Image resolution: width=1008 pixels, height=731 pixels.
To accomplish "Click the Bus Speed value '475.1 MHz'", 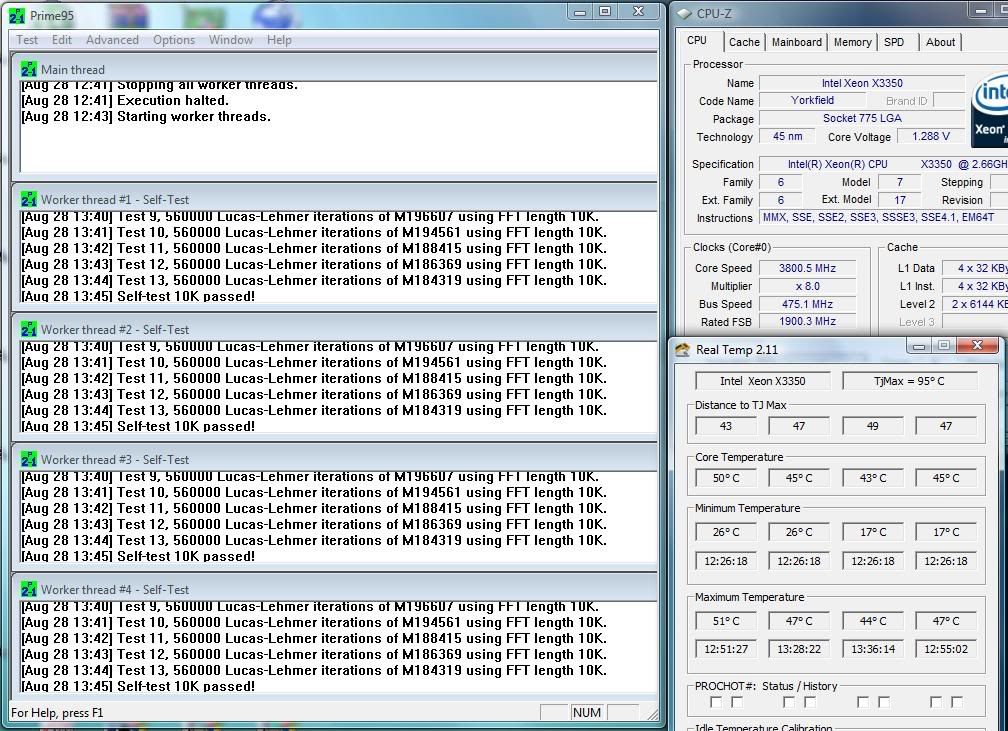I will (807, 304).
